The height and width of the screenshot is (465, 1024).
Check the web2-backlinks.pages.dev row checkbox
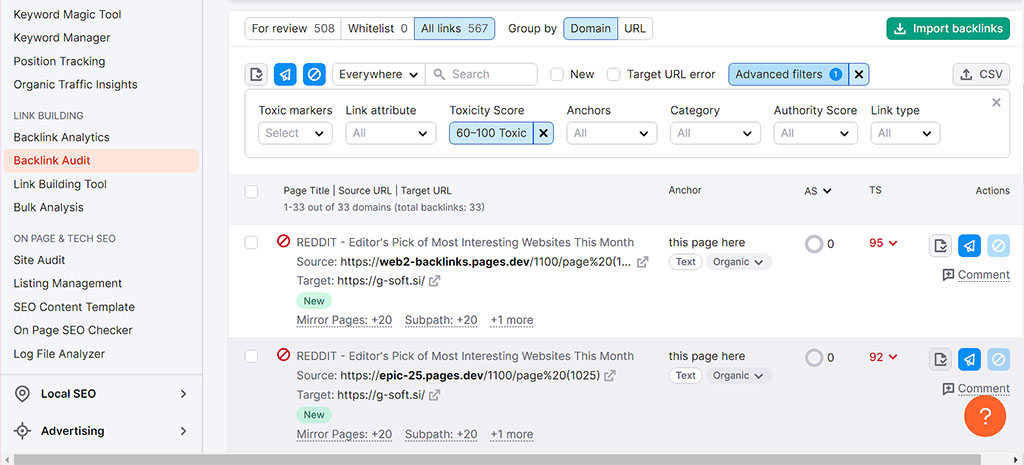(x=251, y=243)
